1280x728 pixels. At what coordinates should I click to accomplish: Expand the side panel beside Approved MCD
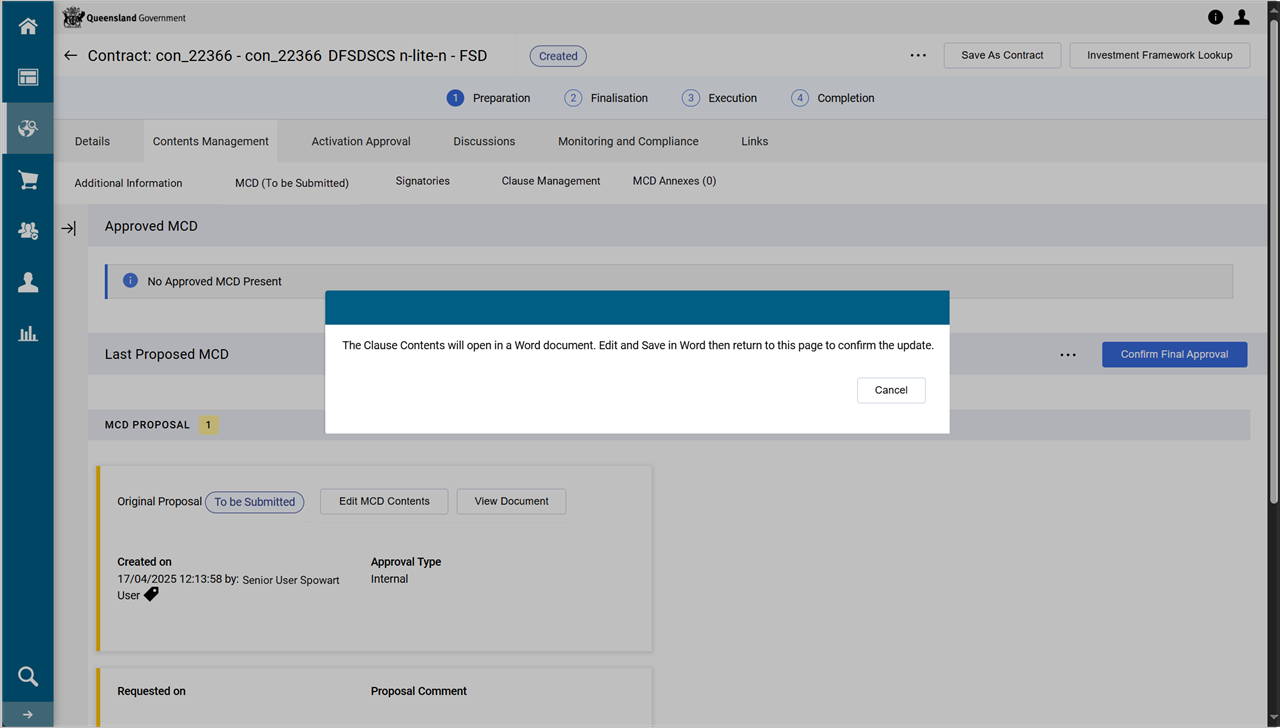(68, 229)
